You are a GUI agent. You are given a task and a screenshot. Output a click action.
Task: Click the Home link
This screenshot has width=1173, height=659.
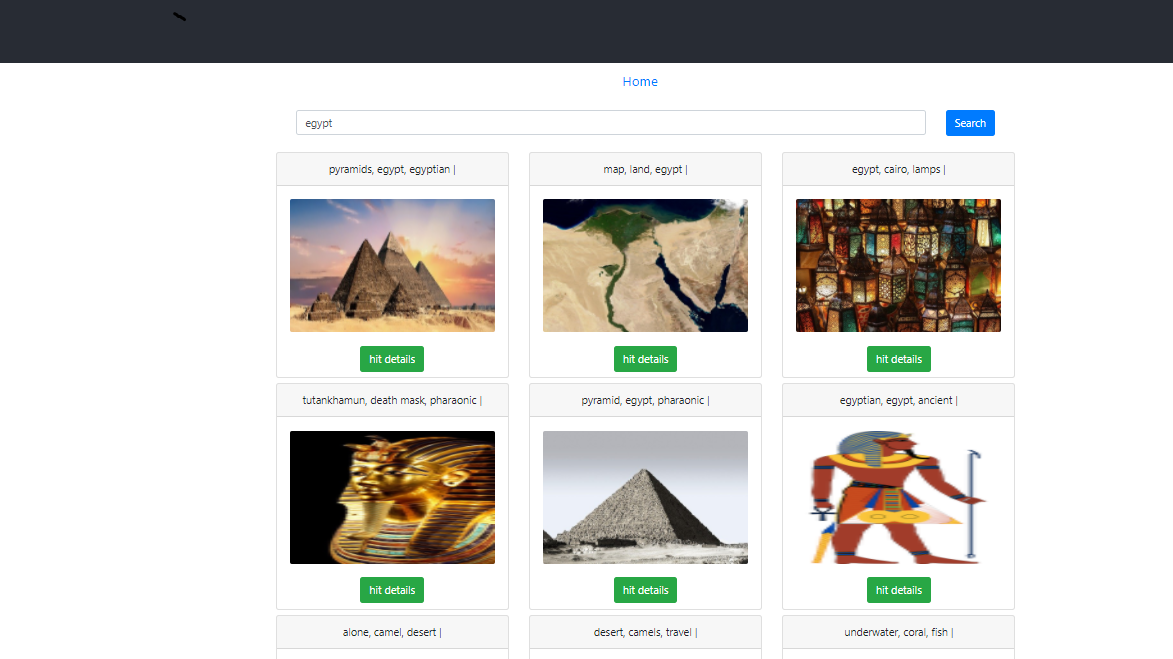[640, 82]
